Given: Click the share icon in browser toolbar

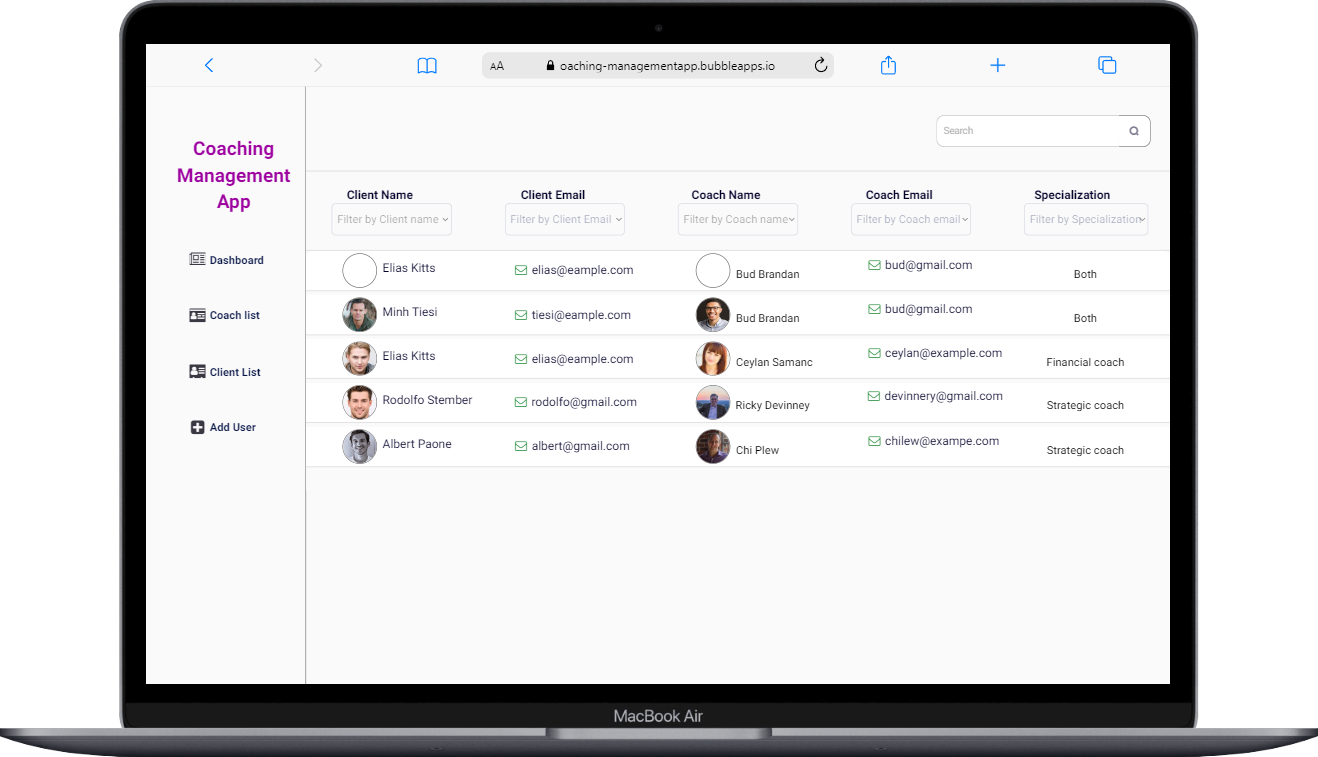Looking at the screenshot, I should [888, 65].
